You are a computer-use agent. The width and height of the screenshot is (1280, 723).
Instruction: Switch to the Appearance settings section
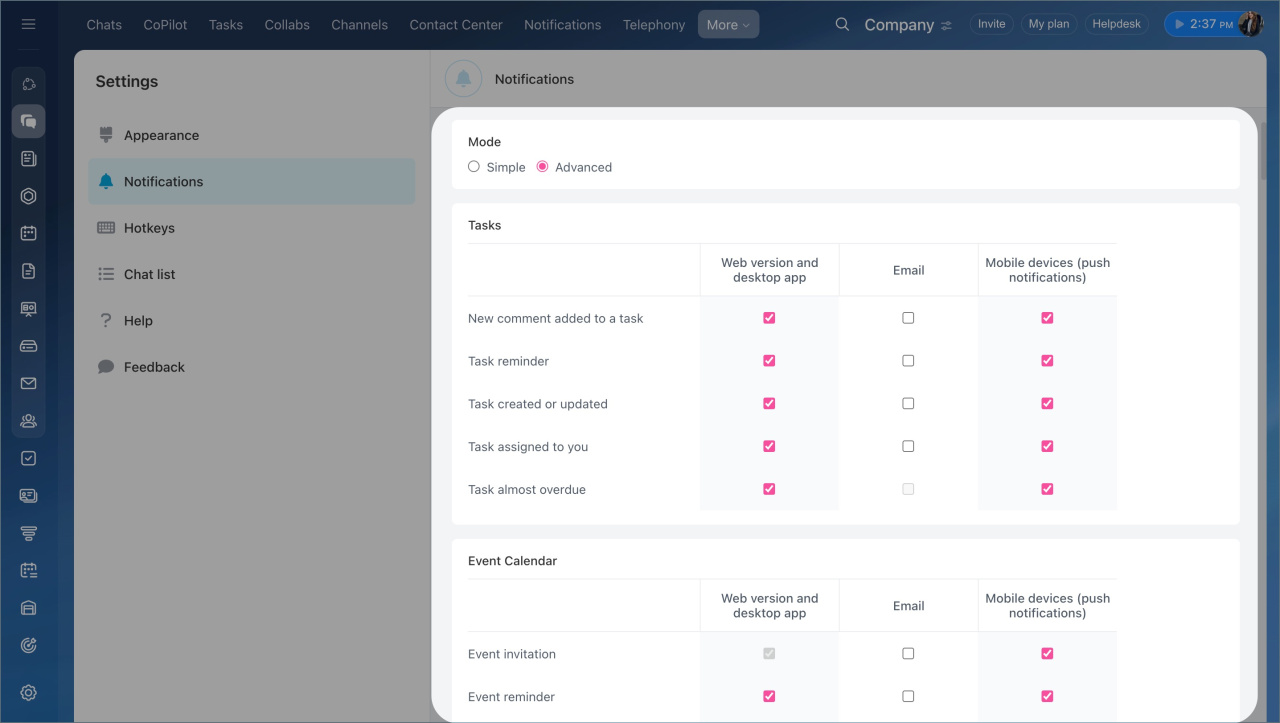[161, 135]
